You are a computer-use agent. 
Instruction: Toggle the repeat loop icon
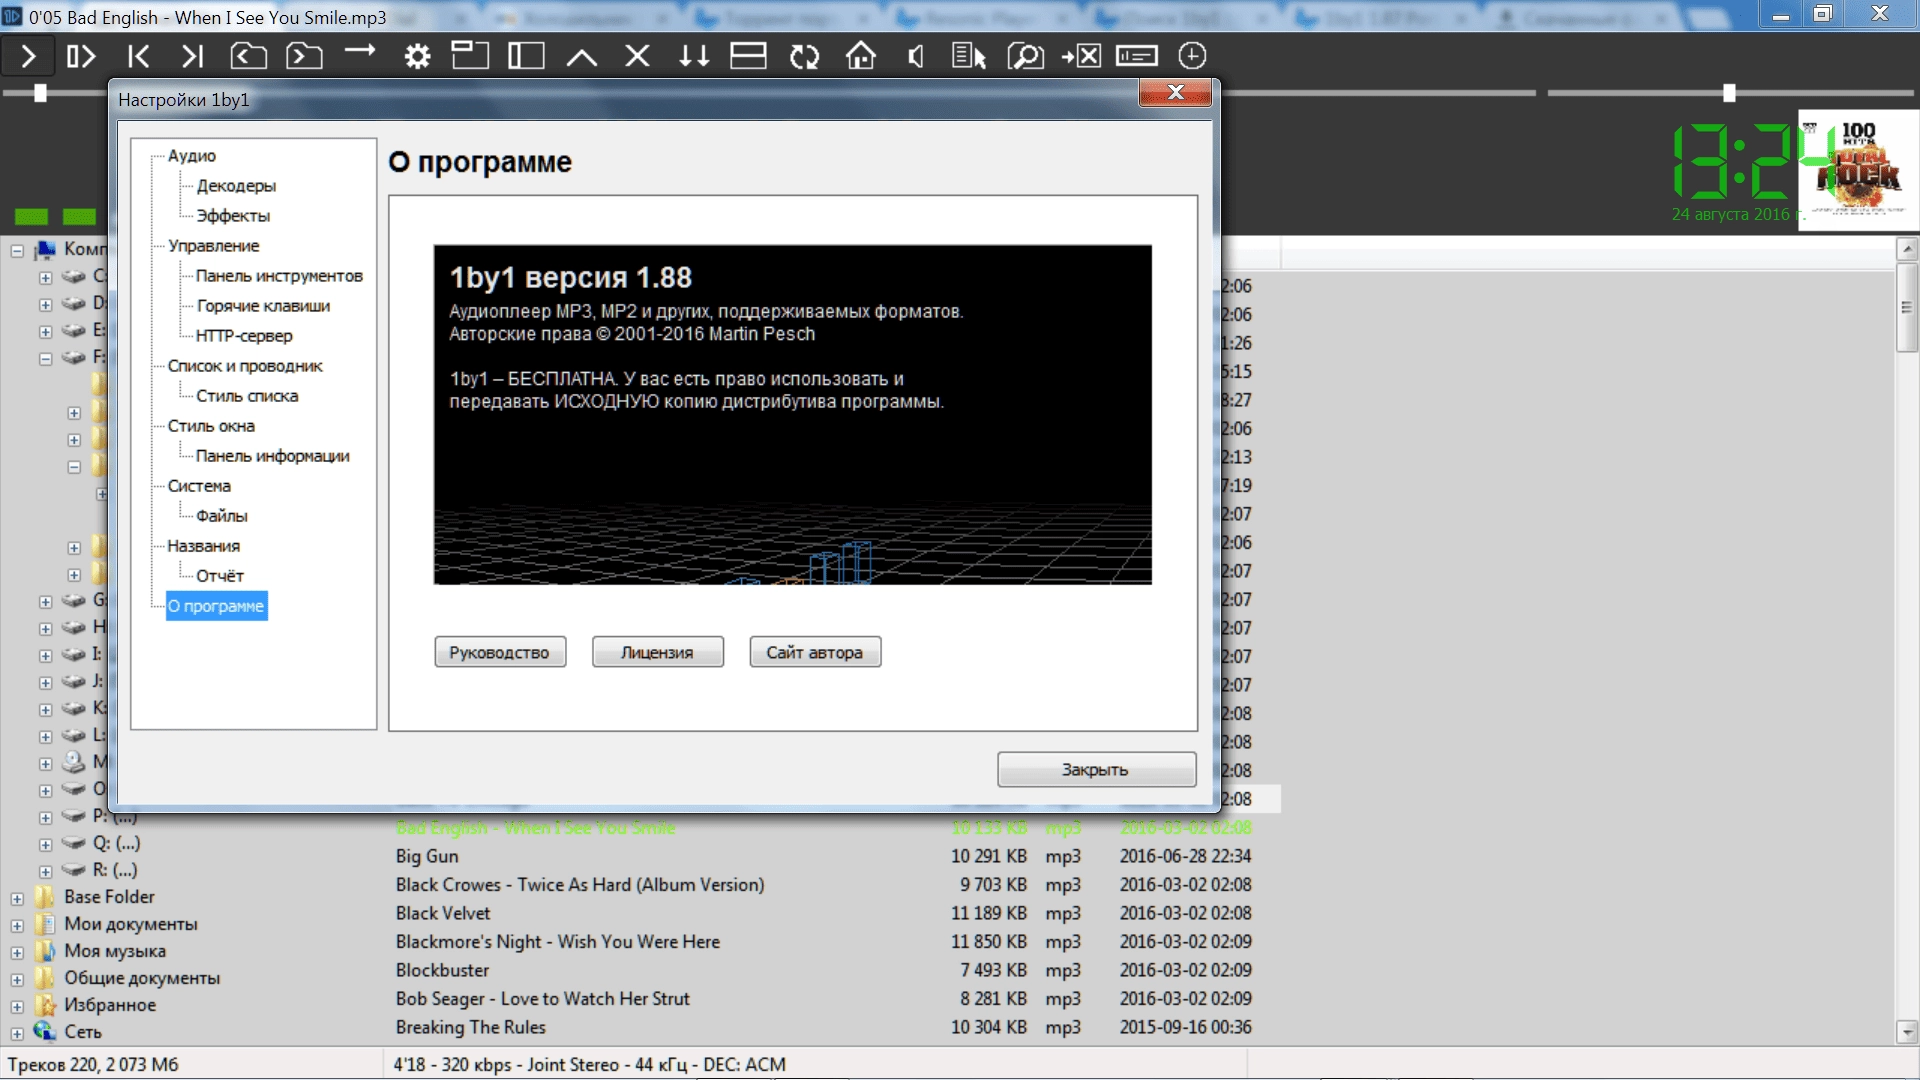(x=804, y=56)
